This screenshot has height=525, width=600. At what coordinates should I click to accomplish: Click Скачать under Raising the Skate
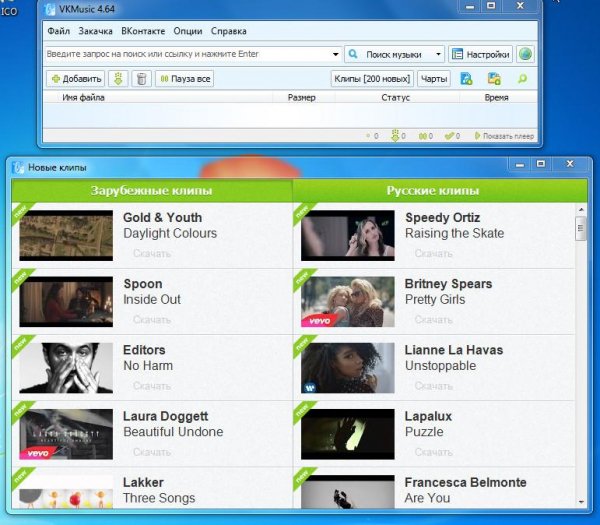(434, 253)
